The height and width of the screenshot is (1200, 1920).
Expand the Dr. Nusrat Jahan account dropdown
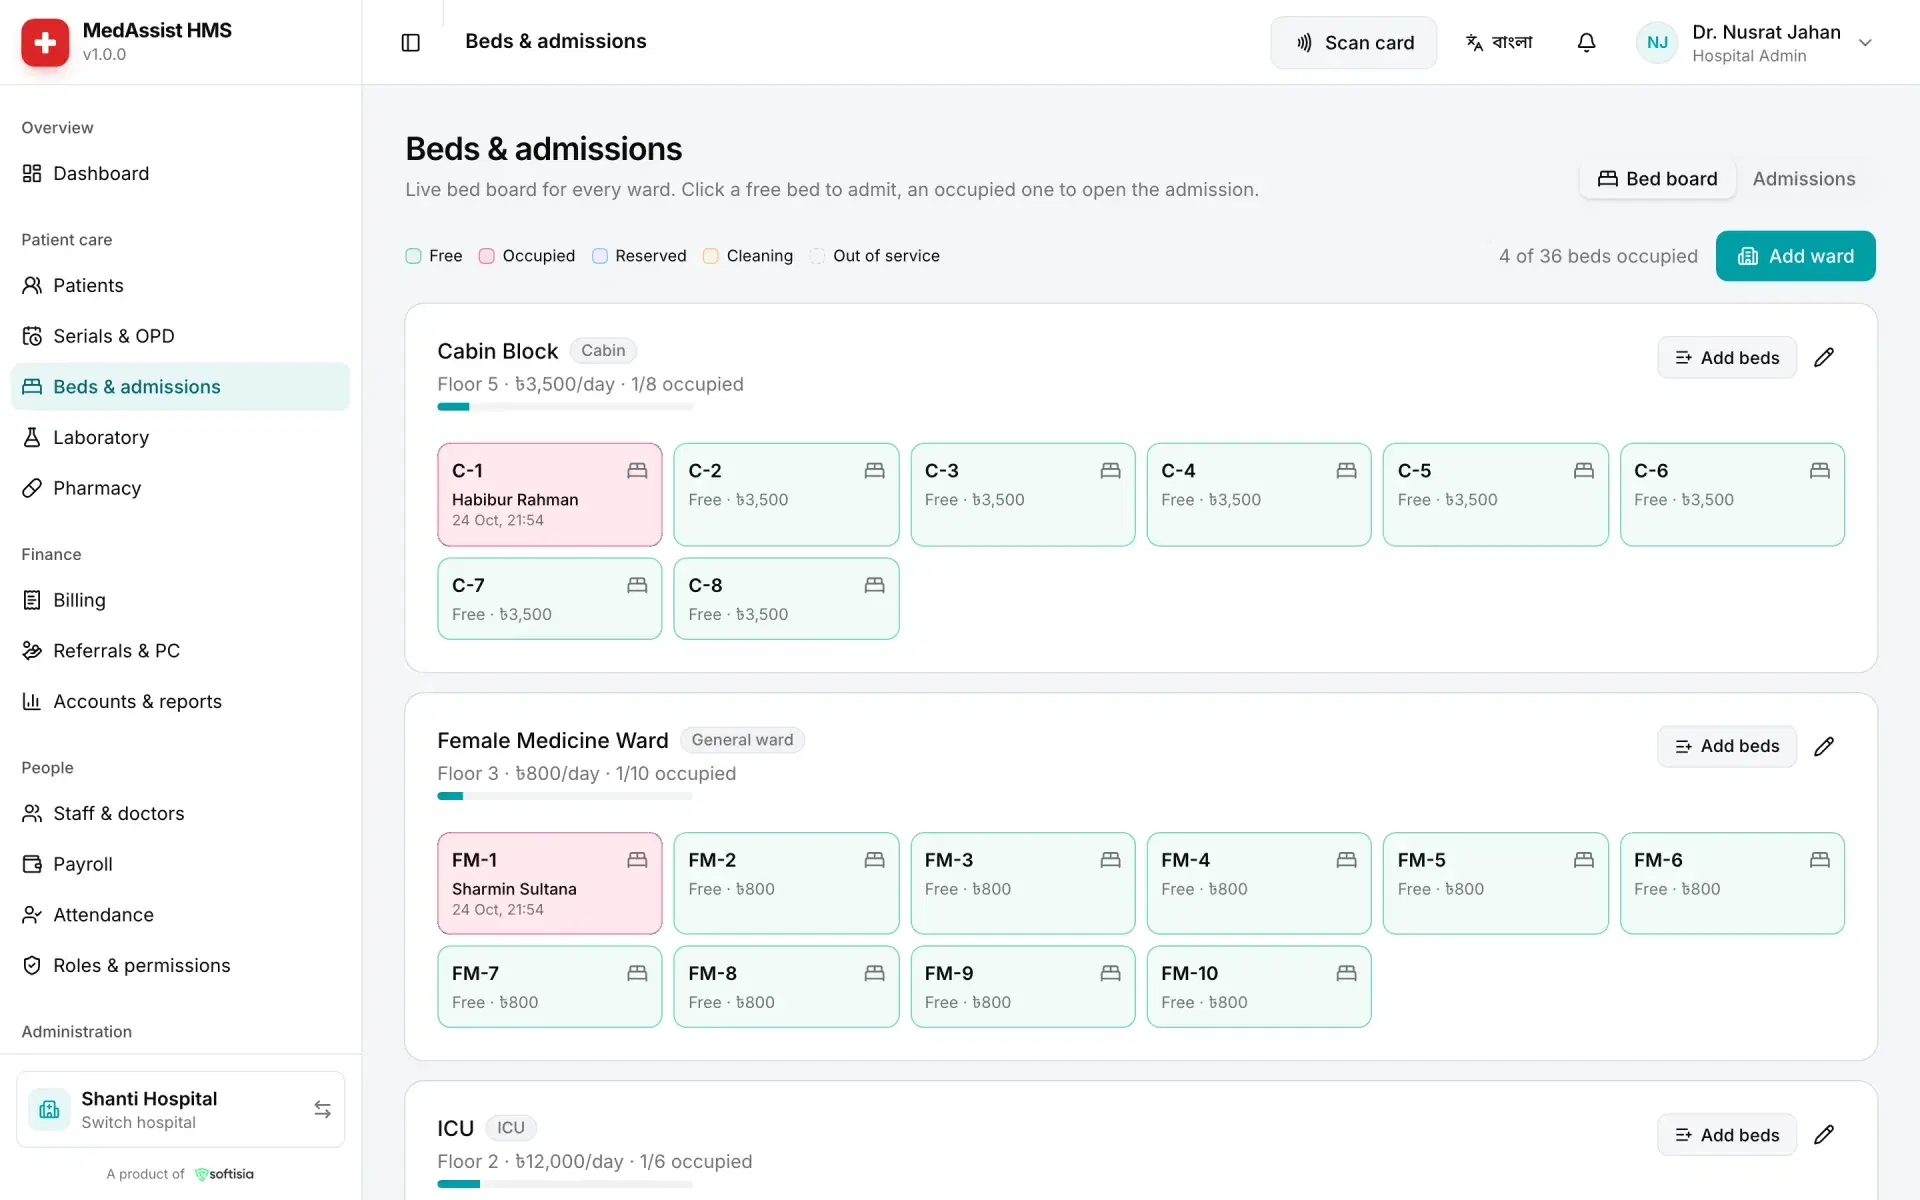coord(1865,42)
